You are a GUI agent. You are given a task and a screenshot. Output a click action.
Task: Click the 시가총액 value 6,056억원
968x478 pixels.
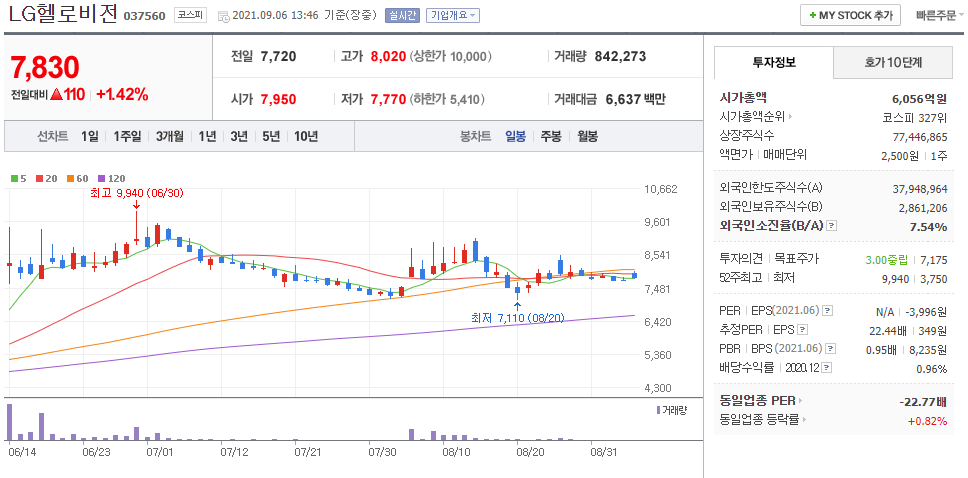(x=919, y=98)
